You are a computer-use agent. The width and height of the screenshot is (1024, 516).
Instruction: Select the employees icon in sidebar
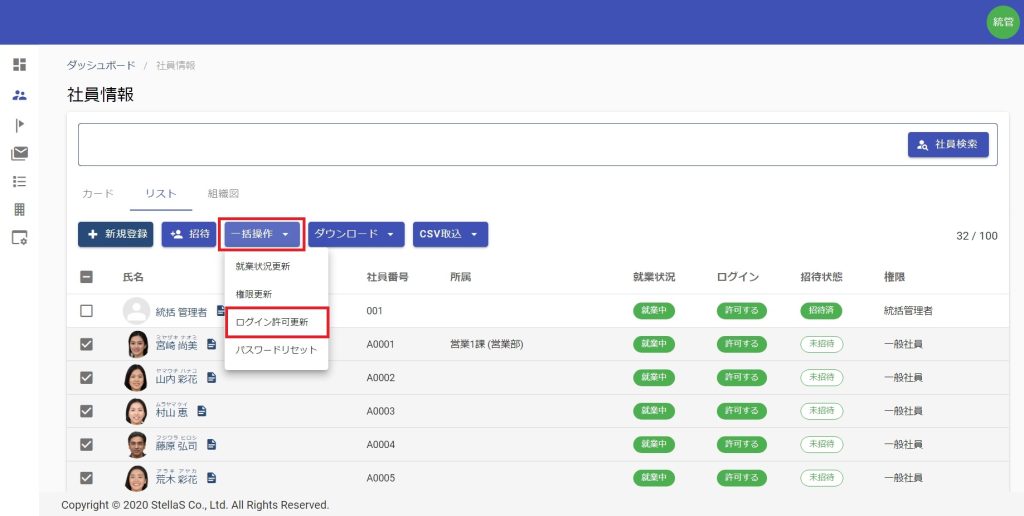pos(19,95)
